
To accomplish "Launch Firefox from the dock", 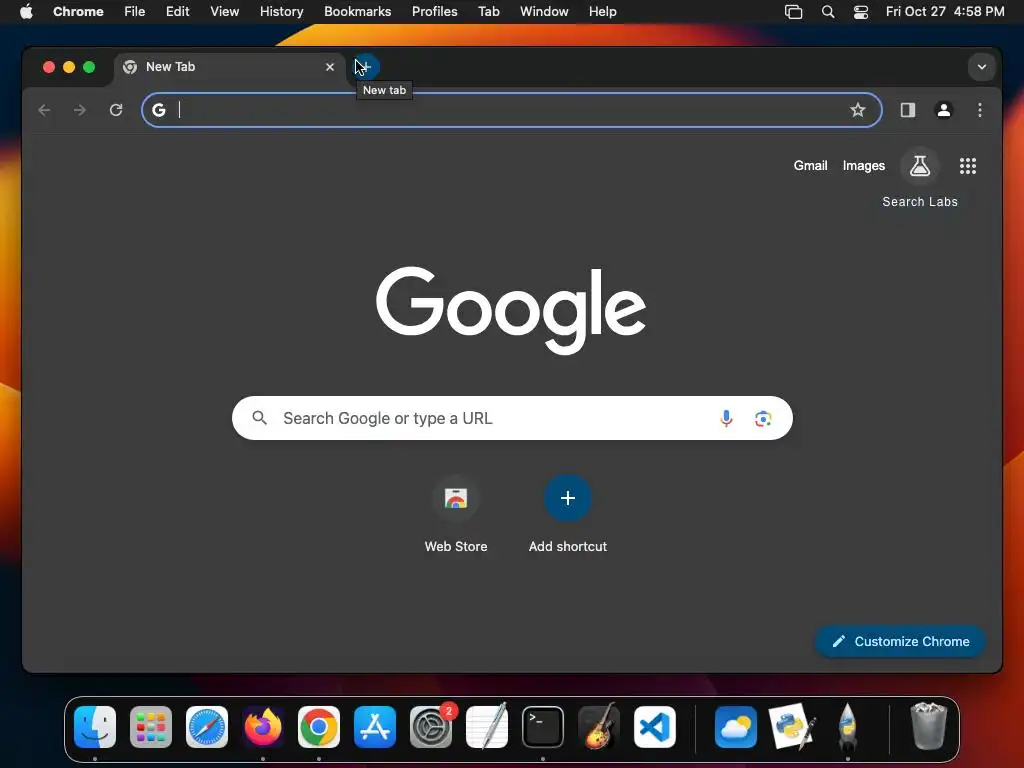I will pos(263,727).
